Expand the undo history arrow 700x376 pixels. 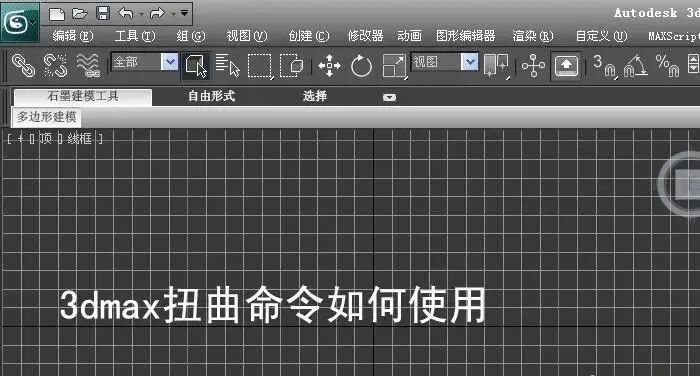pyautogui.click(x=141, y=14)
